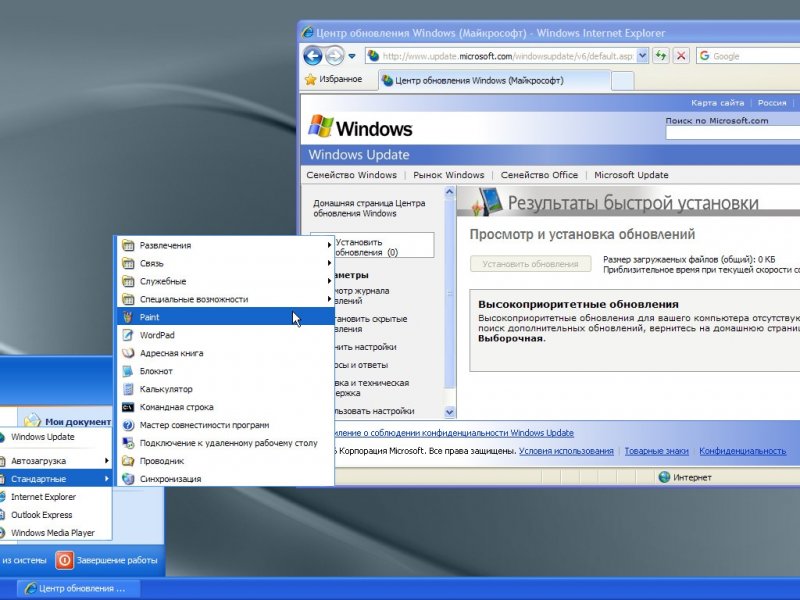
Task: Click the remote desktop connection icon
Action: [128, 443]
